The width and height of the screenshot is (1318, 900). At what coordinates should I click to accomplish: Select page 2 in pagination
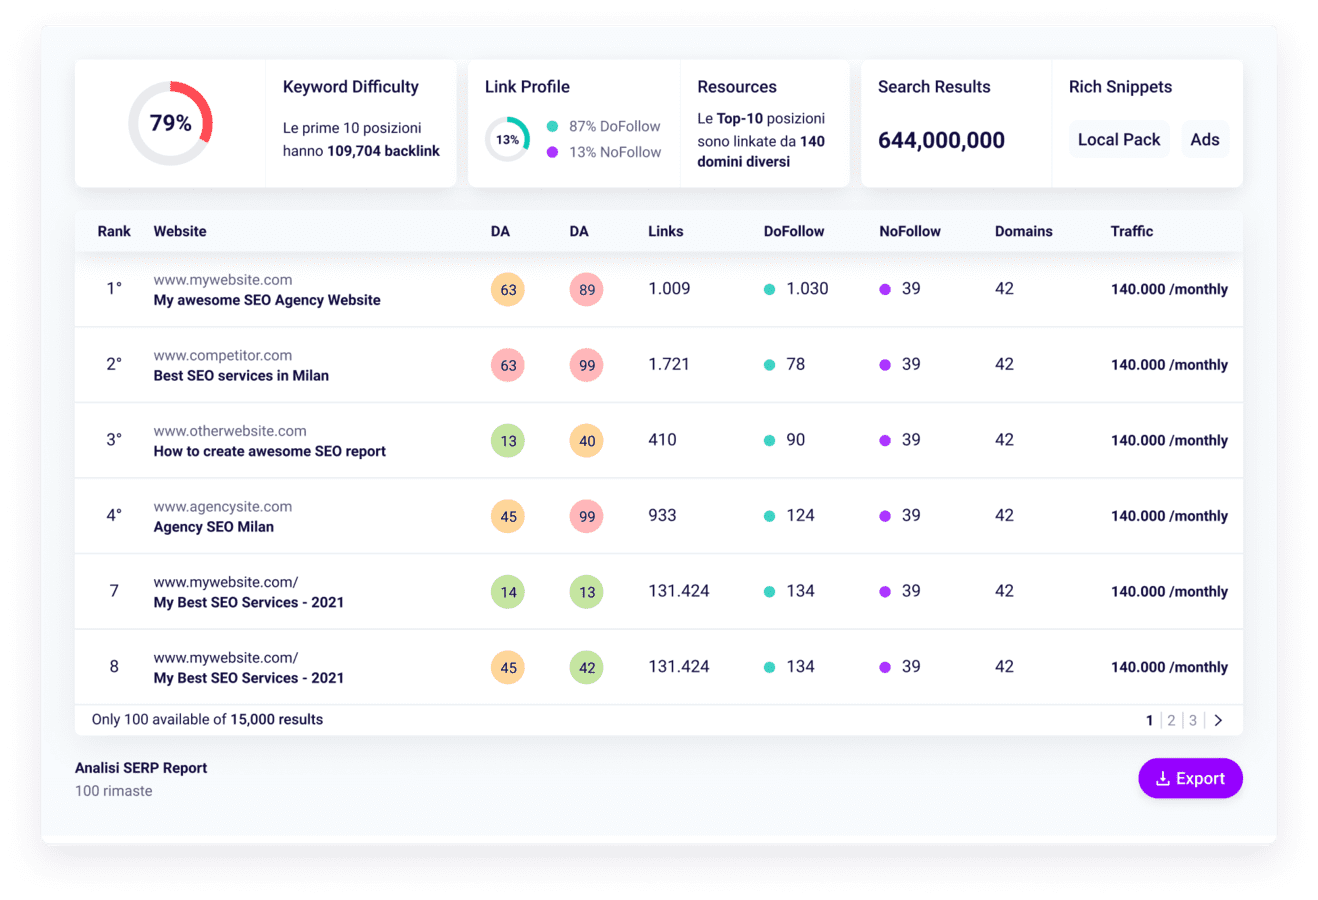coord(1171,719)
